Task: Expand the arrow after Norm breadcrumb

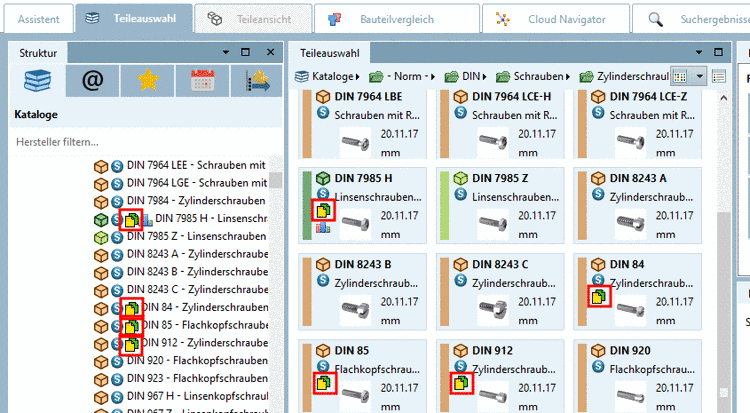Action: coord(432,77)
